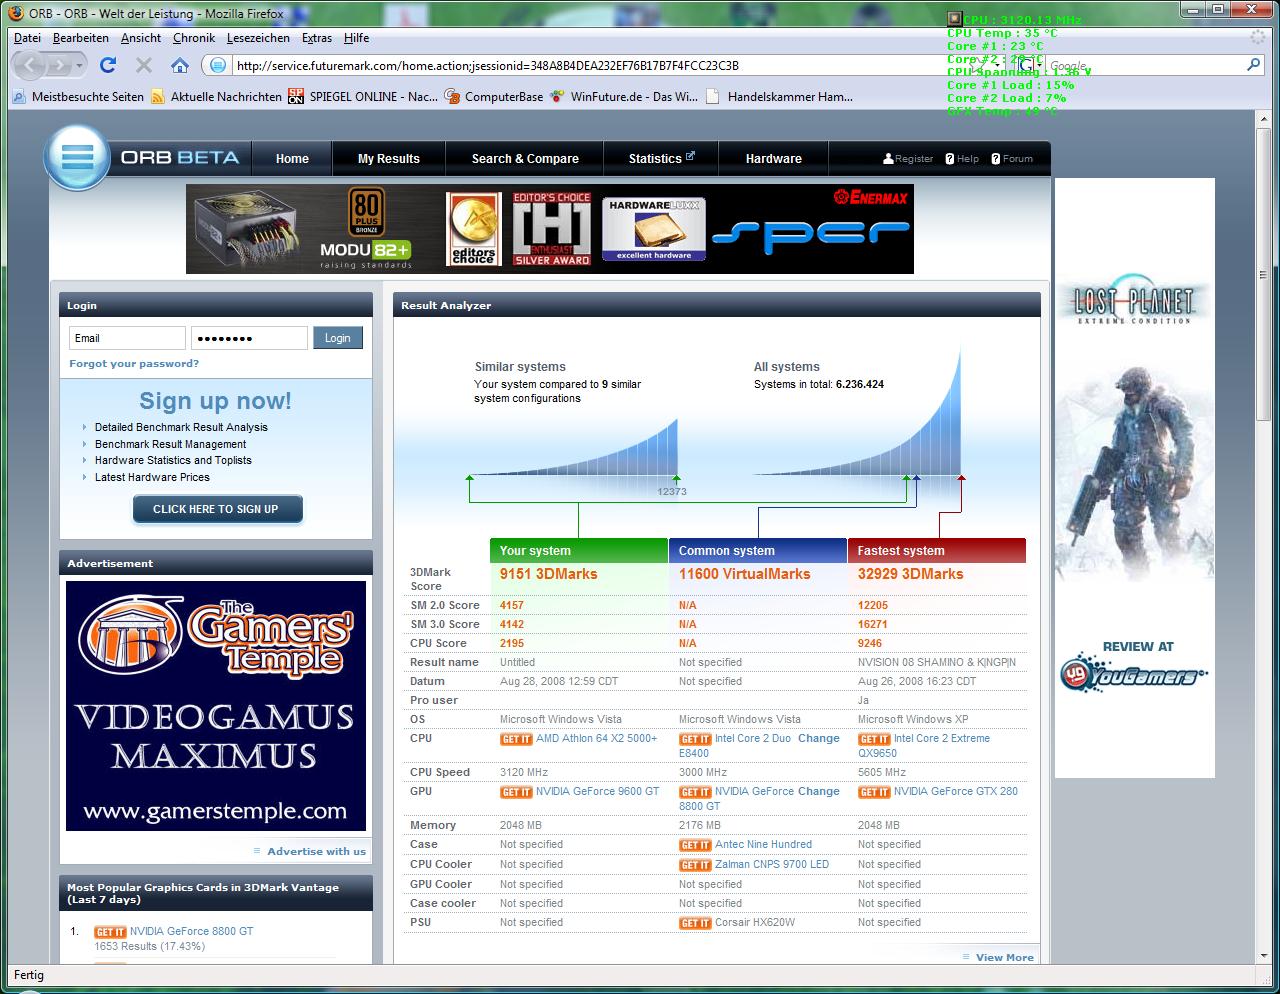Open the Home tab in ORB navigation
The height and width of the screenshot is (994, 1280).
(292, 159)
